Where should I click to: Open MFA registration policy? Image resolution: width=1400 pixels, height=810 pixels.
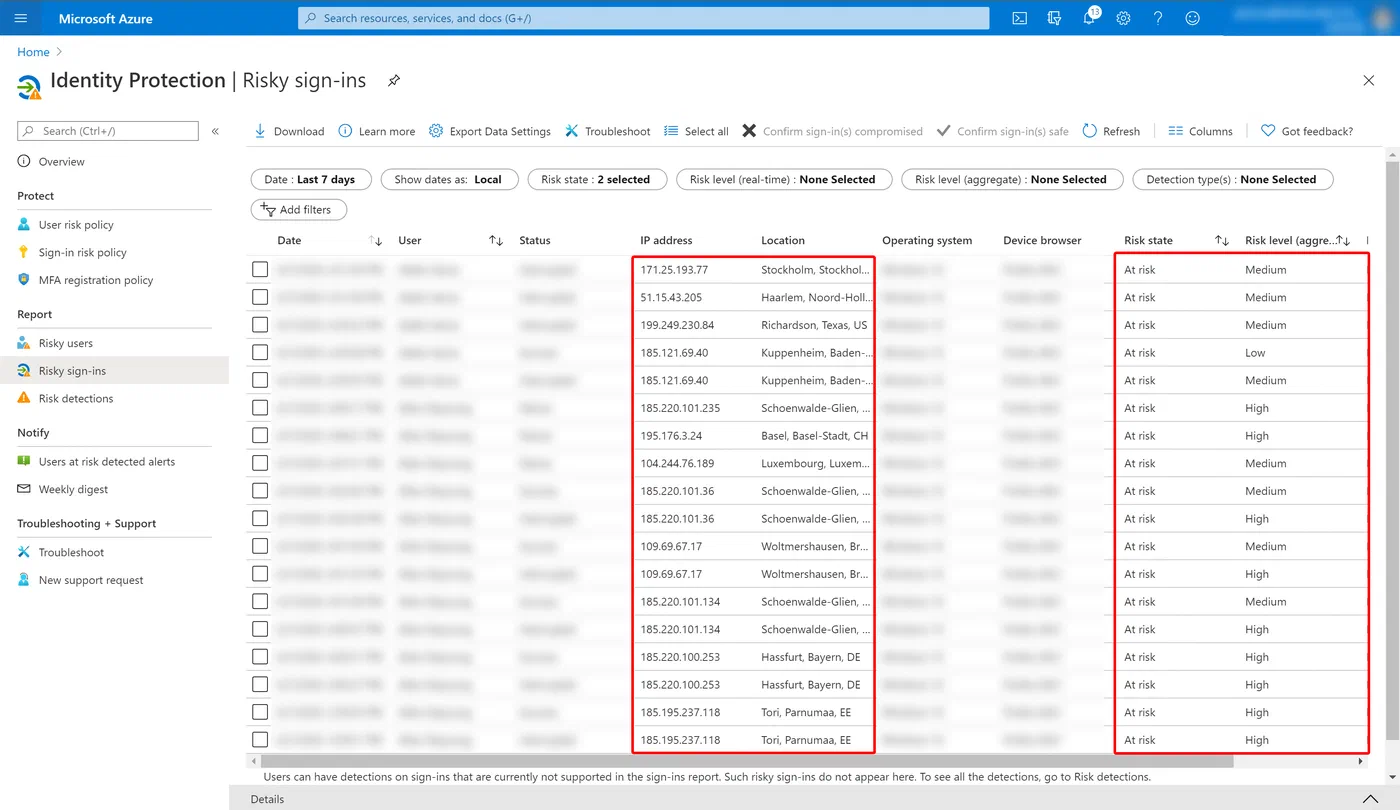tap(96, 280)
